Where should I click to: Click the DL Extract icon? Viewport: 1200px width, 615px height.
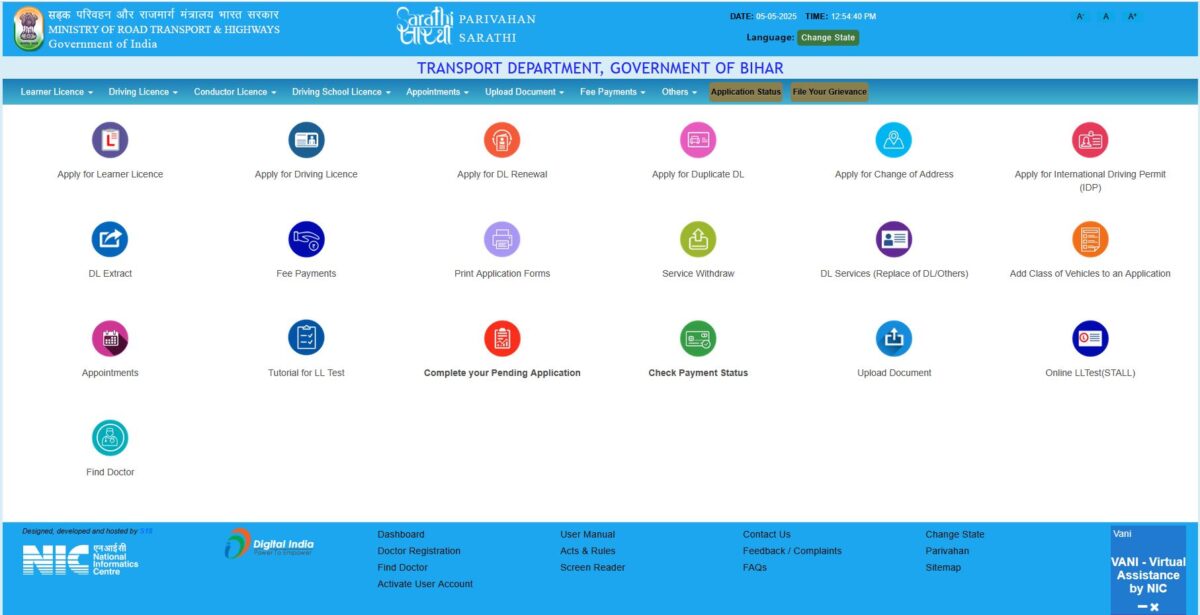(110, 239)
